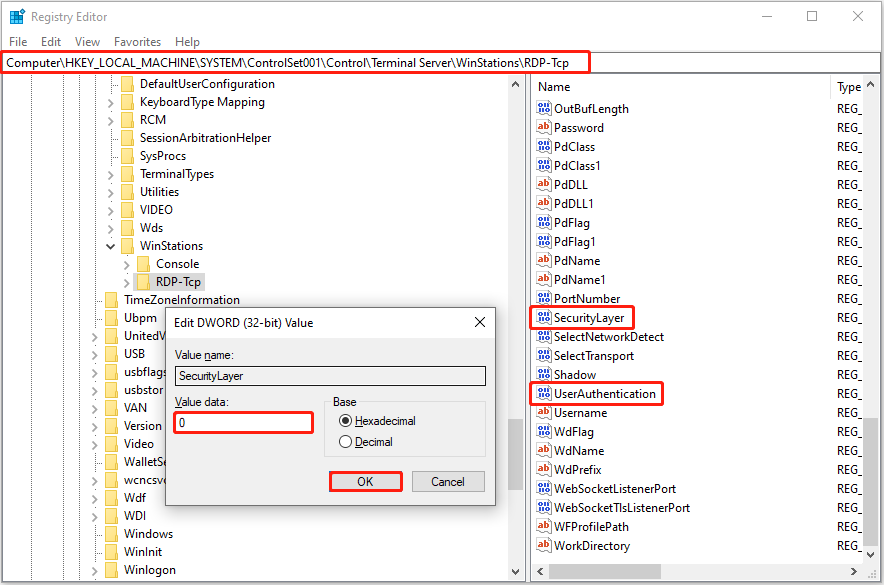Click the Value data input field

point(244,423)
